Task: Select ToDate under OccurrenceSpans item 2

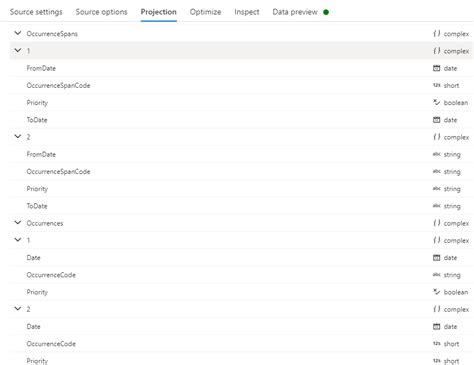Action: 37,206
